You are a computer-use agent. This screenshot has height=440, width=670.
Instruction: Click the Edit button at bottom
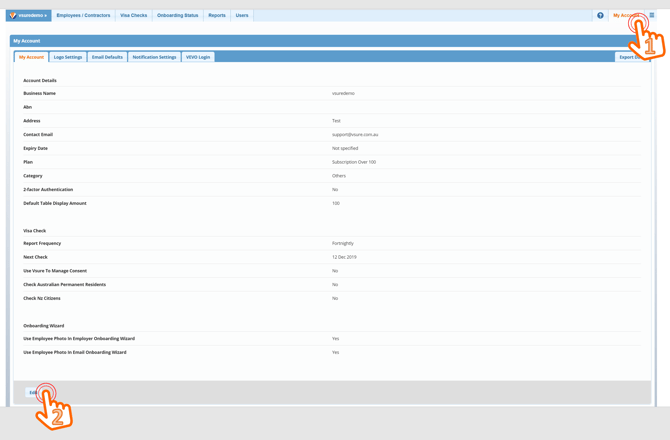[x=34, y=392]
